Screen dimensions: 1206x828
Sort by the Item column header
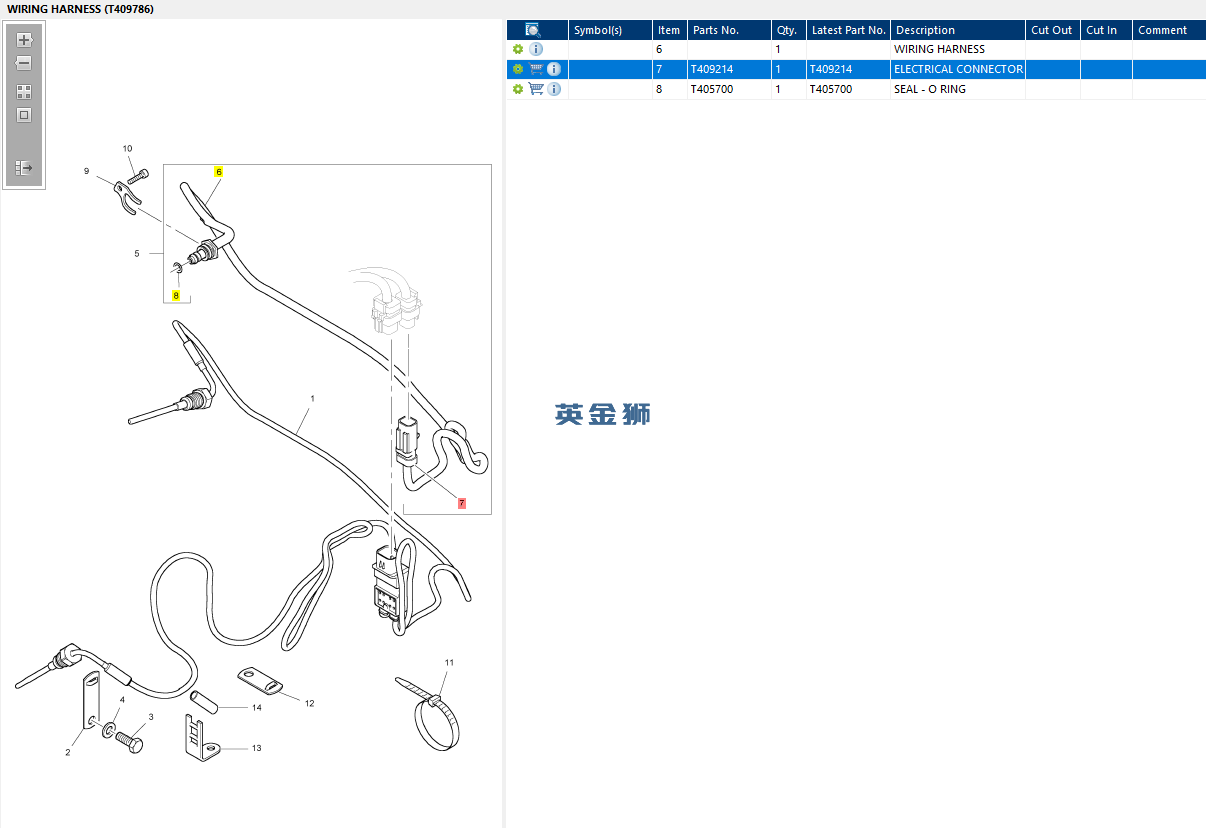(x=670, y=30)
